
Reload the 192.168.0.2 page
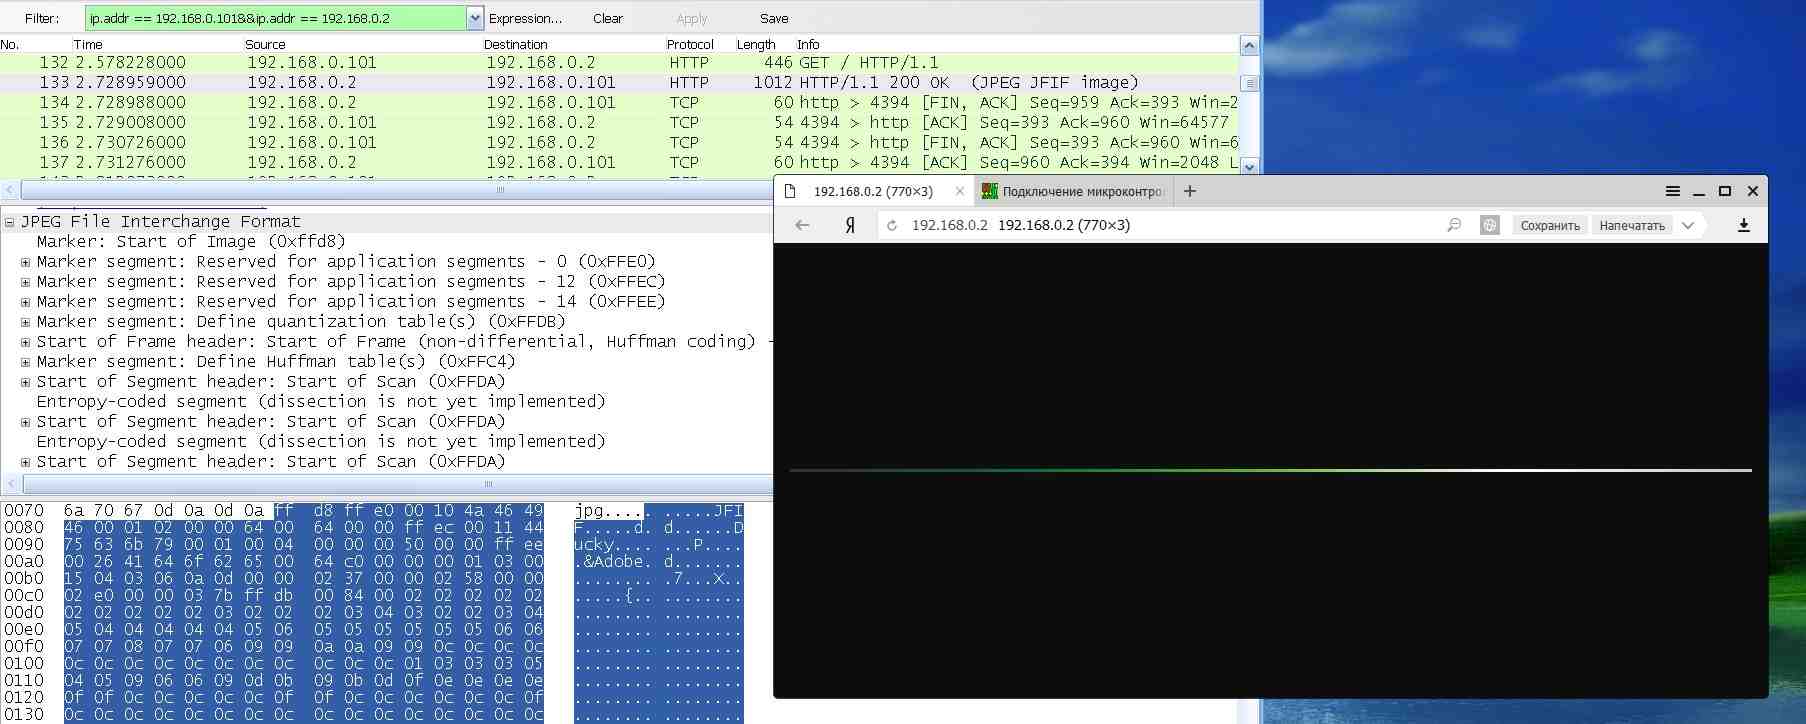(x=892, y=225)
